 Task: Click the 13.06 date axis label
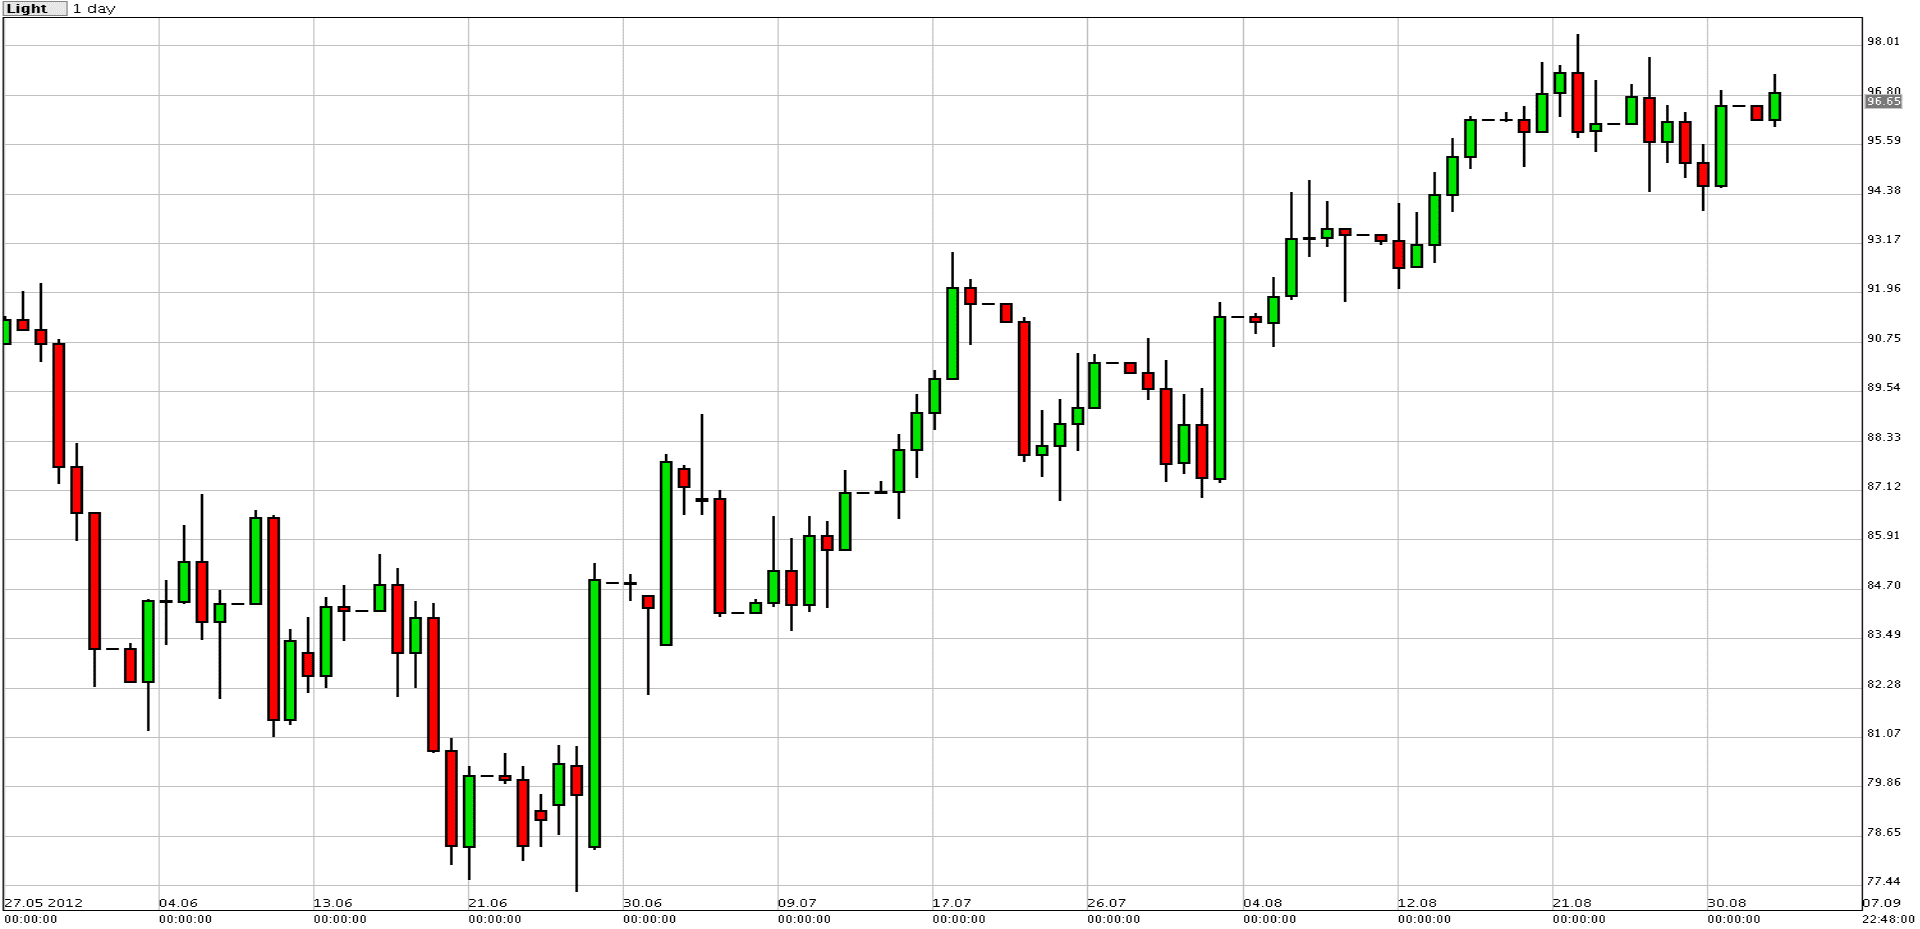pyautogui.click(x=333, y=903)
